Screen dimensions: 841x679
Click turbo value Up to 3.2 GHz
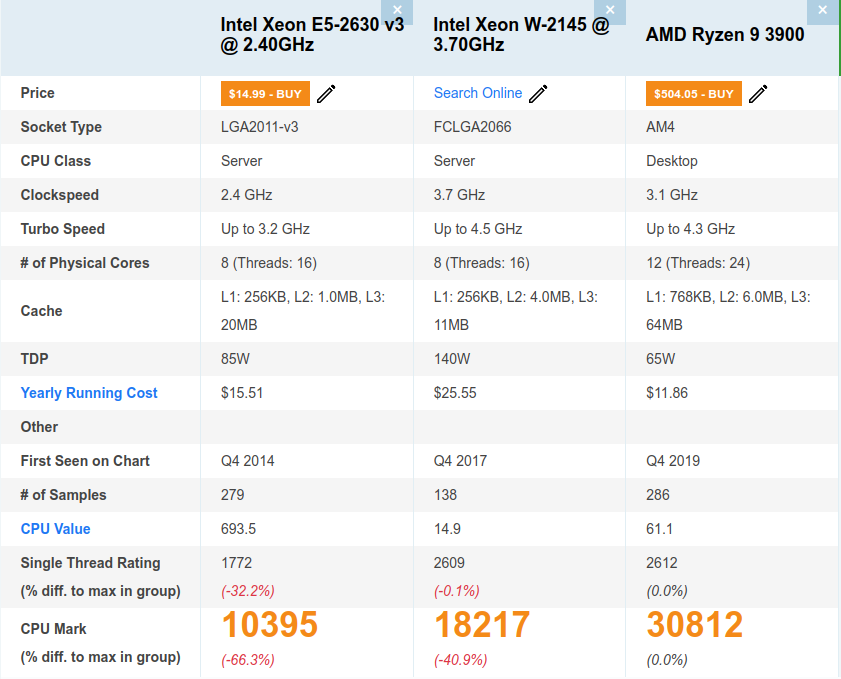(265, 229)
